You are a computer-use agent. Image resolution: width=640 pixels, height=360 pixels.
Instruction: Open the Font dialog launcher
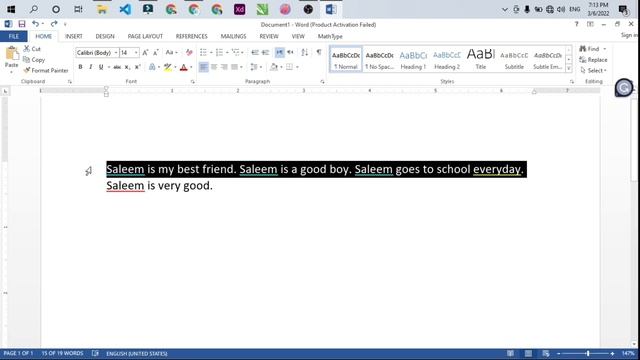tap(193, 82)
